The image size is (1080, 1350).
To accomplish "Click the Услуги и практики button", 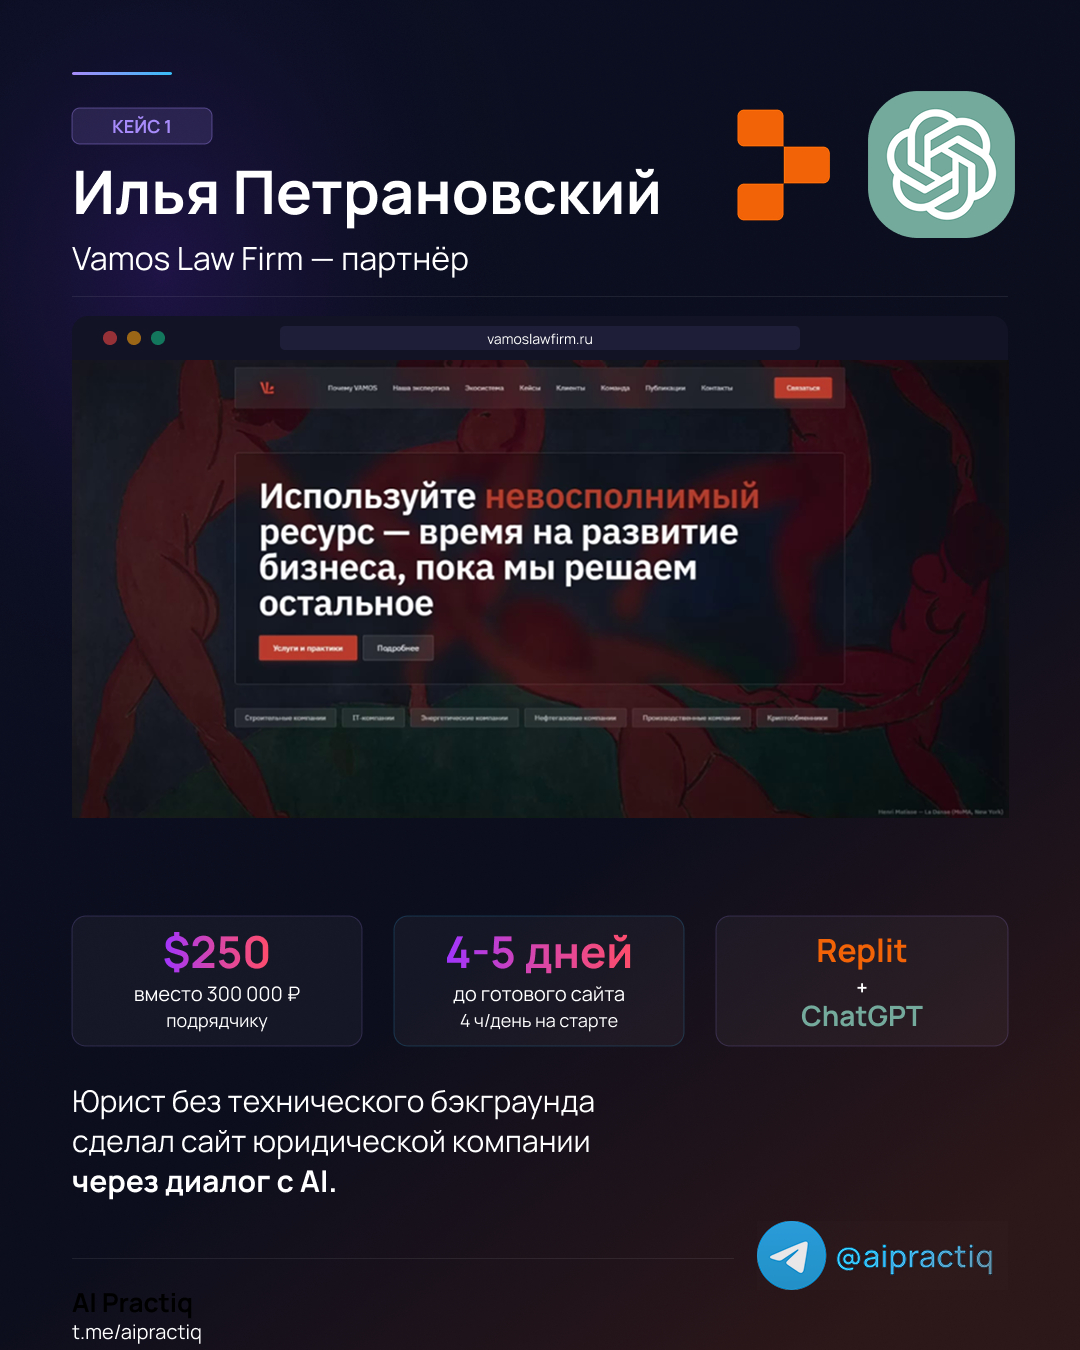I will coord(308,648).
